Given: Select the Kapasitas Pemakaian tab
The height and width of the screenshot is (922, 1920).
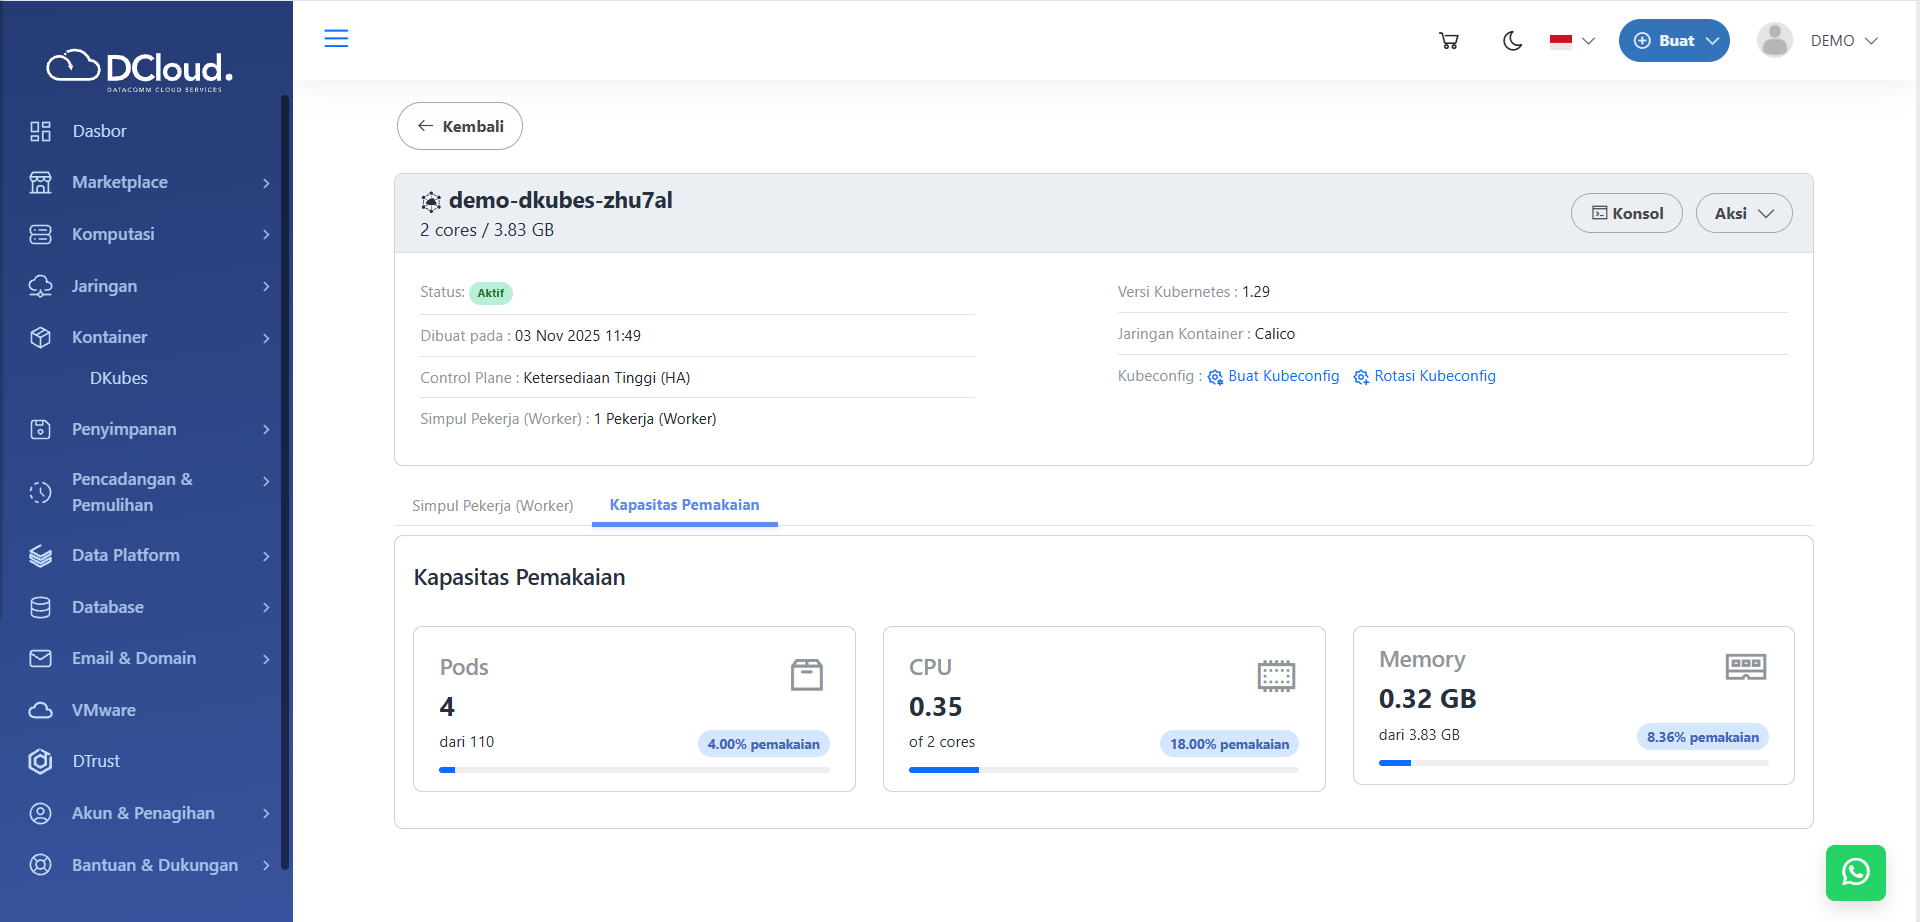Looking at the screenshot, I should point(684,505).
